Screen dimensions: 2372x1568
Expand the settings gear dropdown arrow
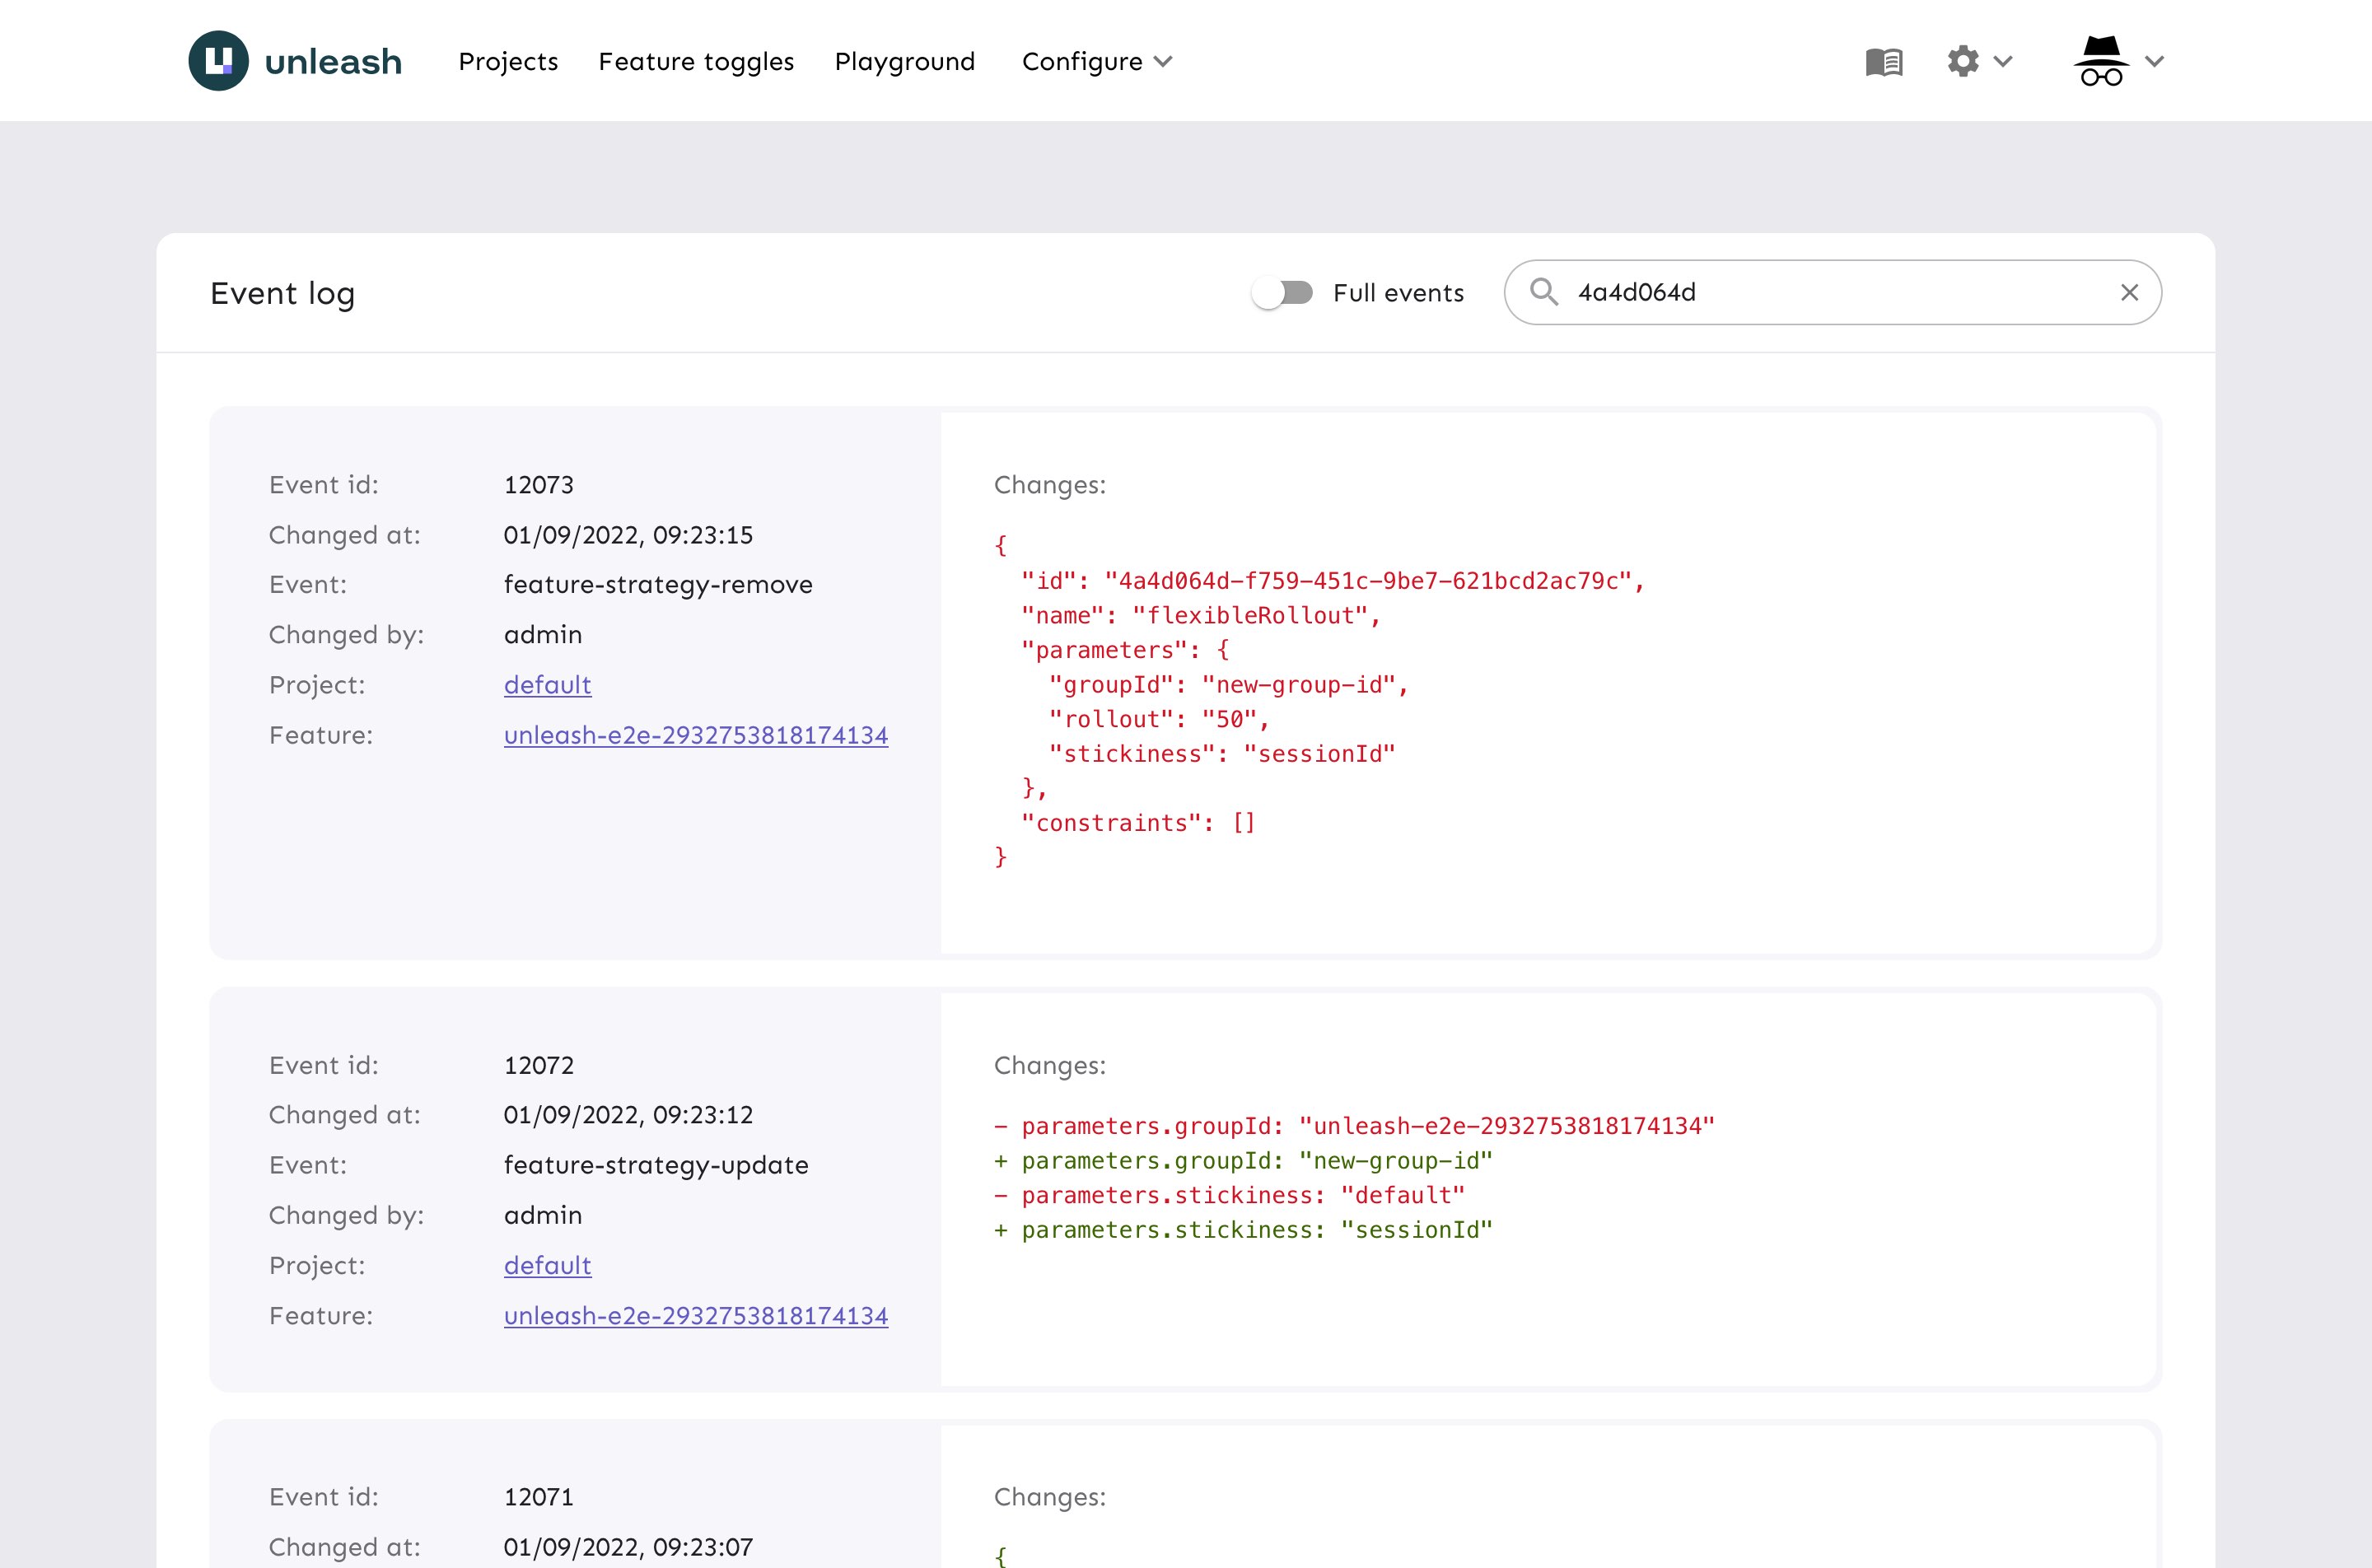(2003, 61)
